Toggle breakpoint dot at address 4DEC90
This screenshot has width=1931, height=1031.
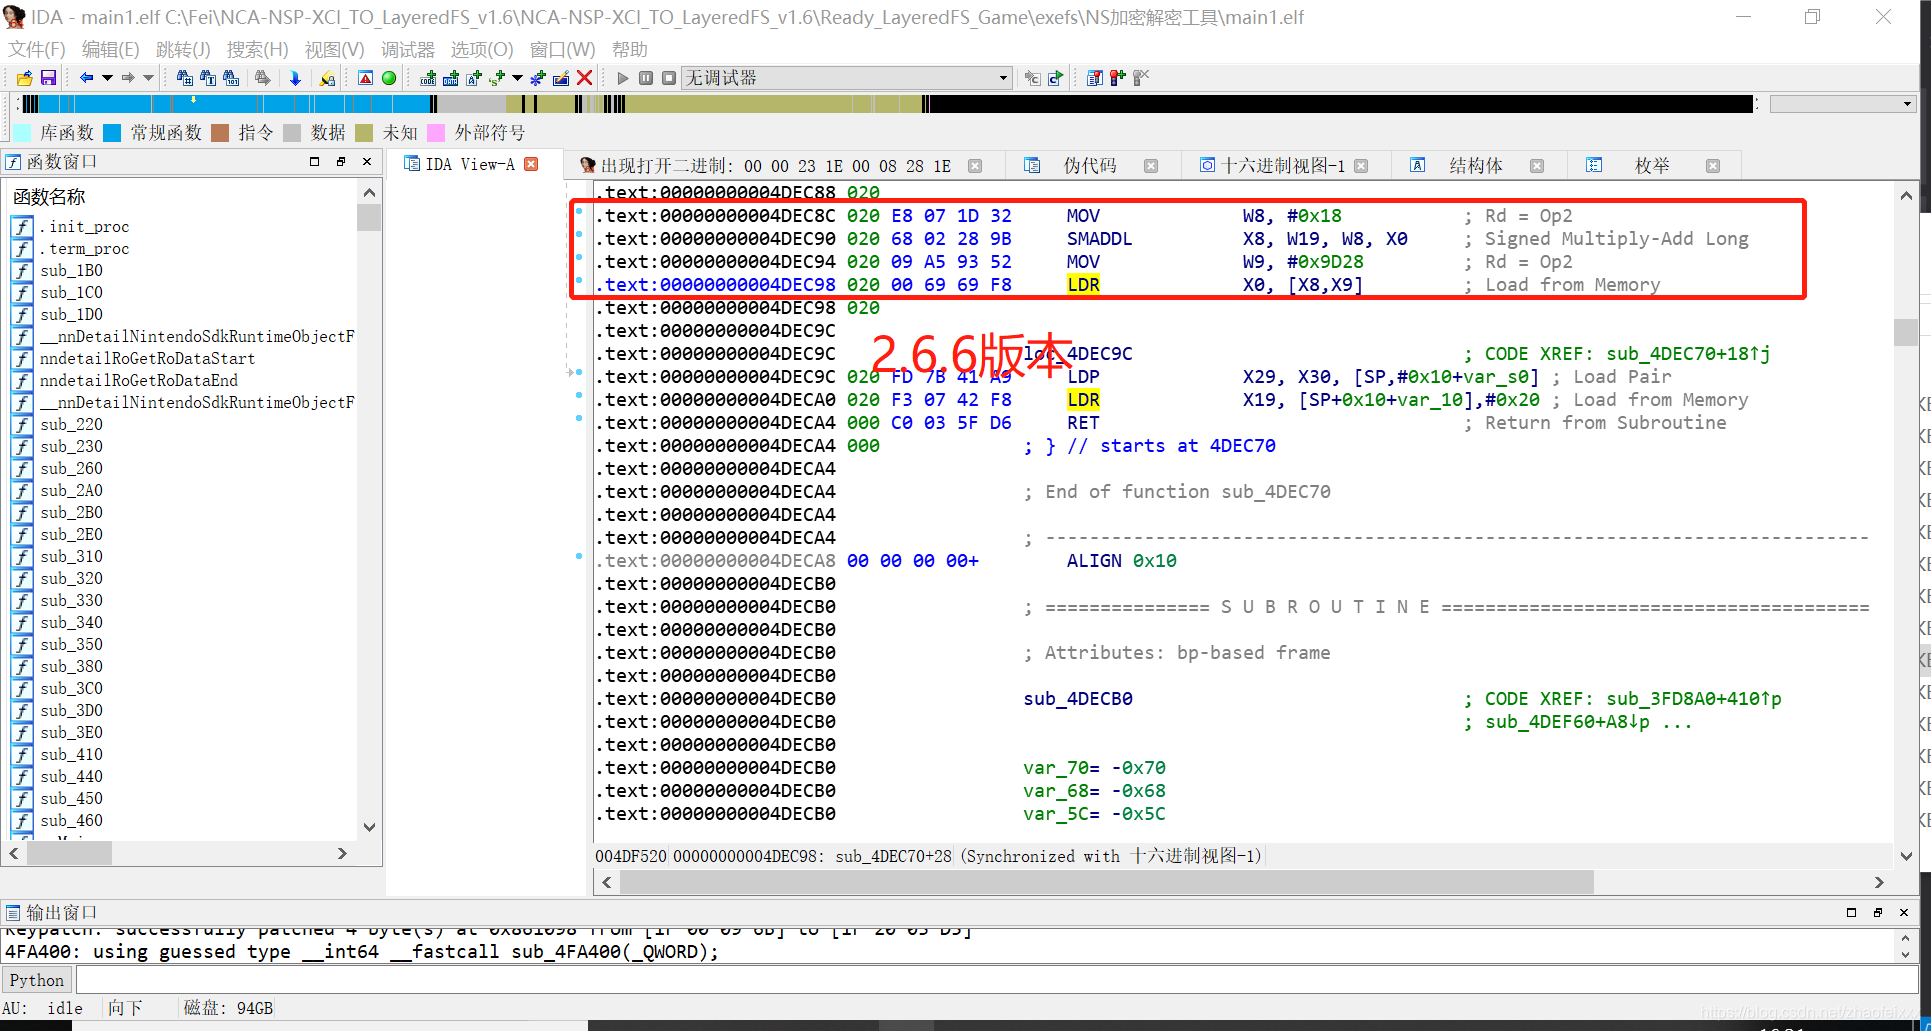click(x=579, y=234)
